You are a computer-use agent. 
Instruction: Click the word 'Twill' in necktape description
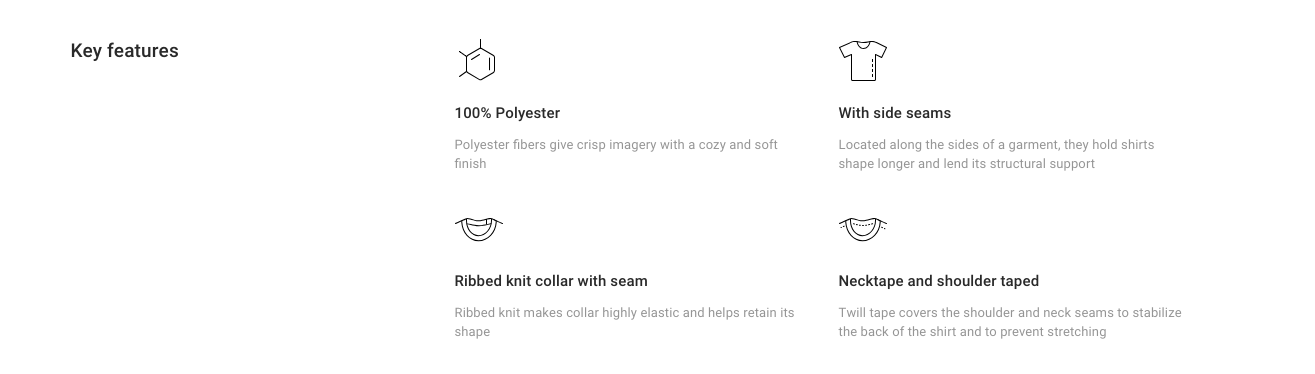852,313
